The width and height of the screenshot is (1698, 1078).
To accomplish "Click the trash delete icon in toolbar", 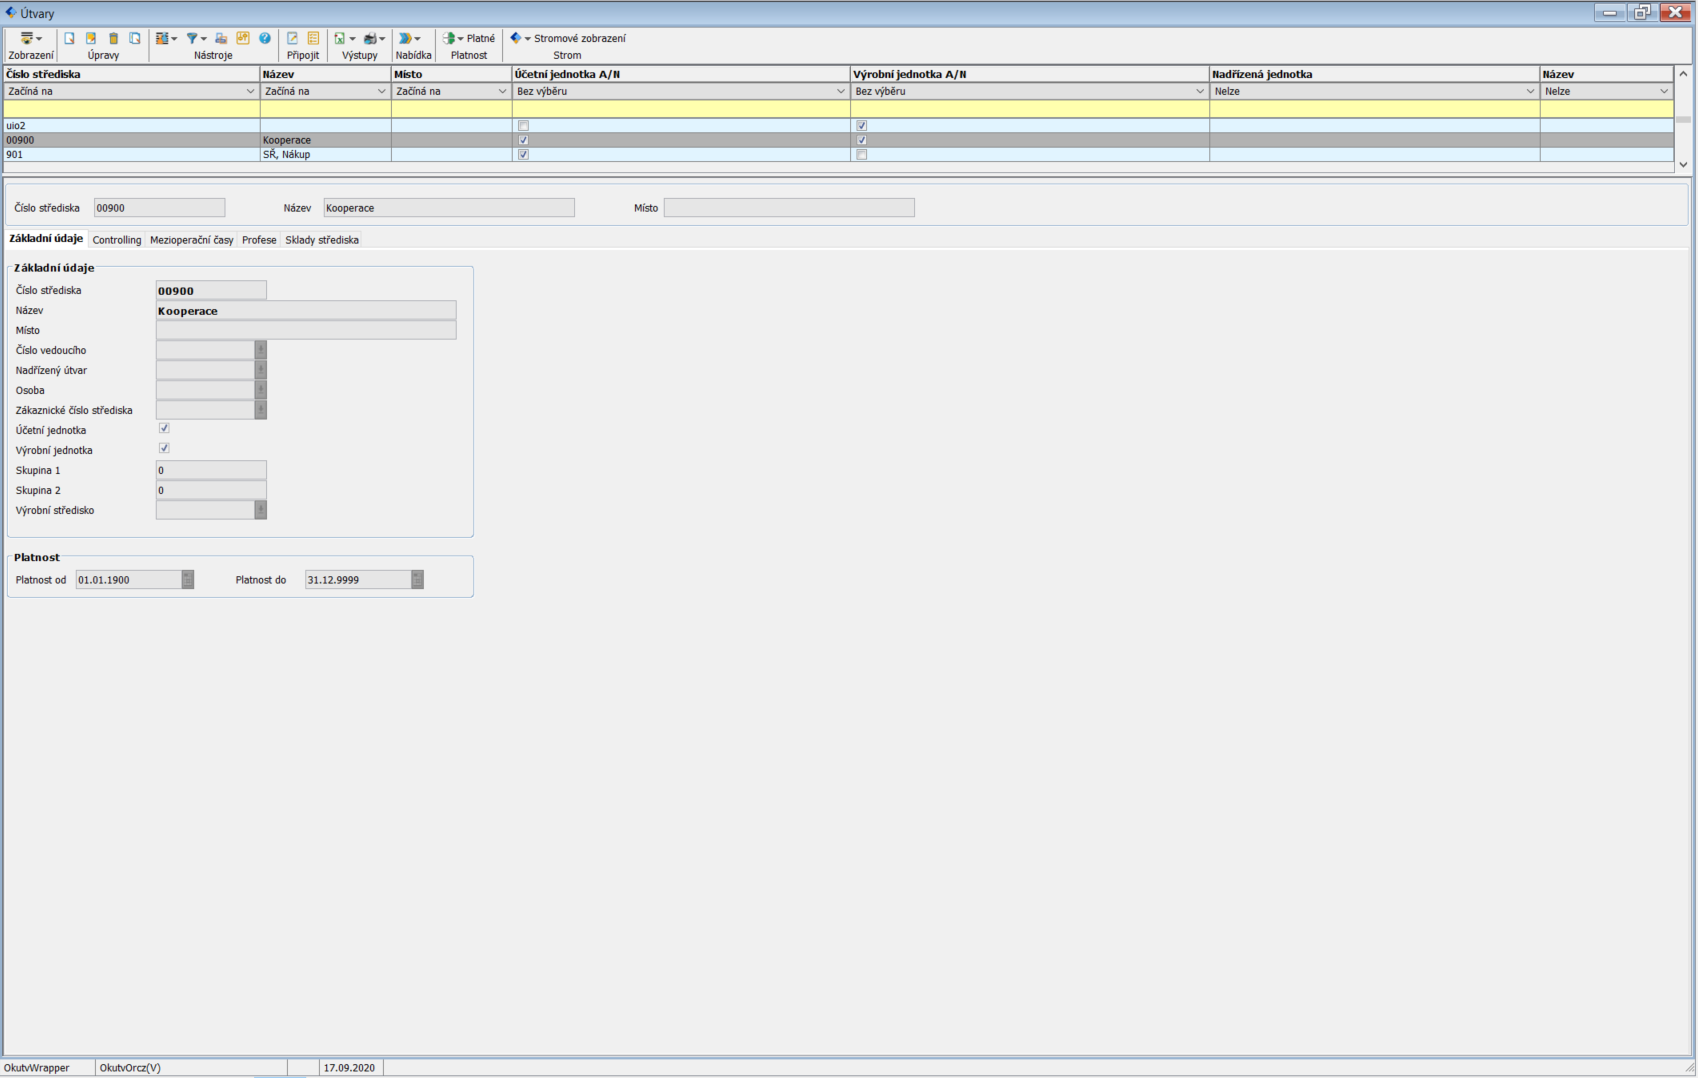I will point(113,38).
